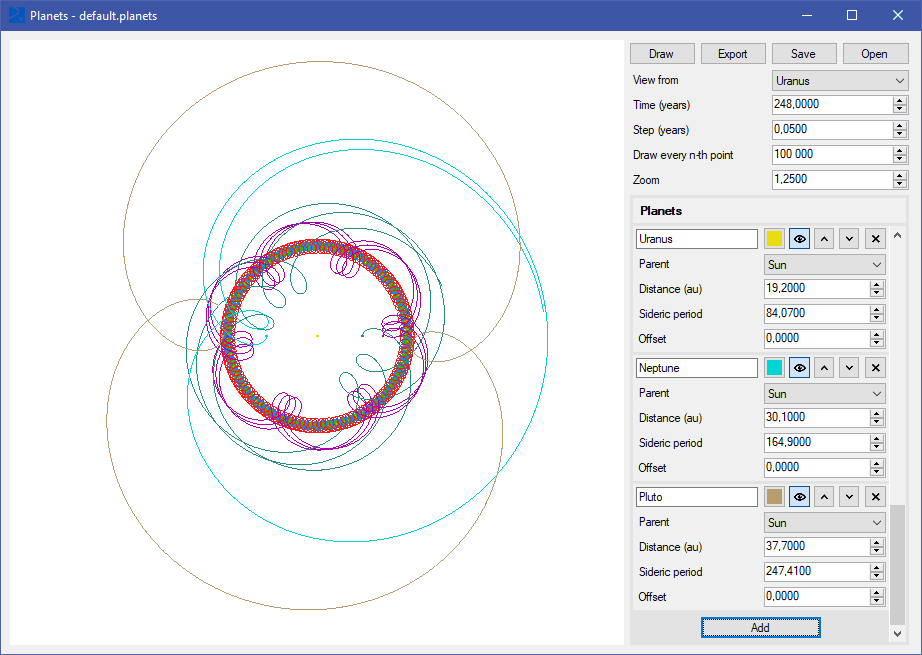
Task: Move Uranus up in the planet list
Action: pyautogui.click(x=824, y=239)
